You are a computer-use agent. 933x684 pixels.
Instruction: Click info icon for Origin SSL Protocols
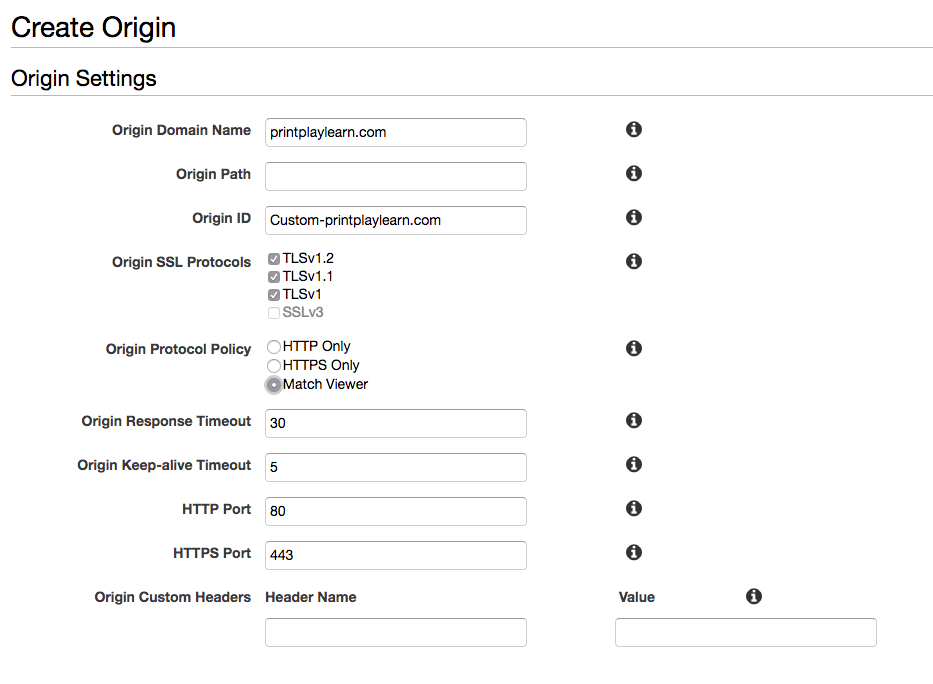coord(634,261)
